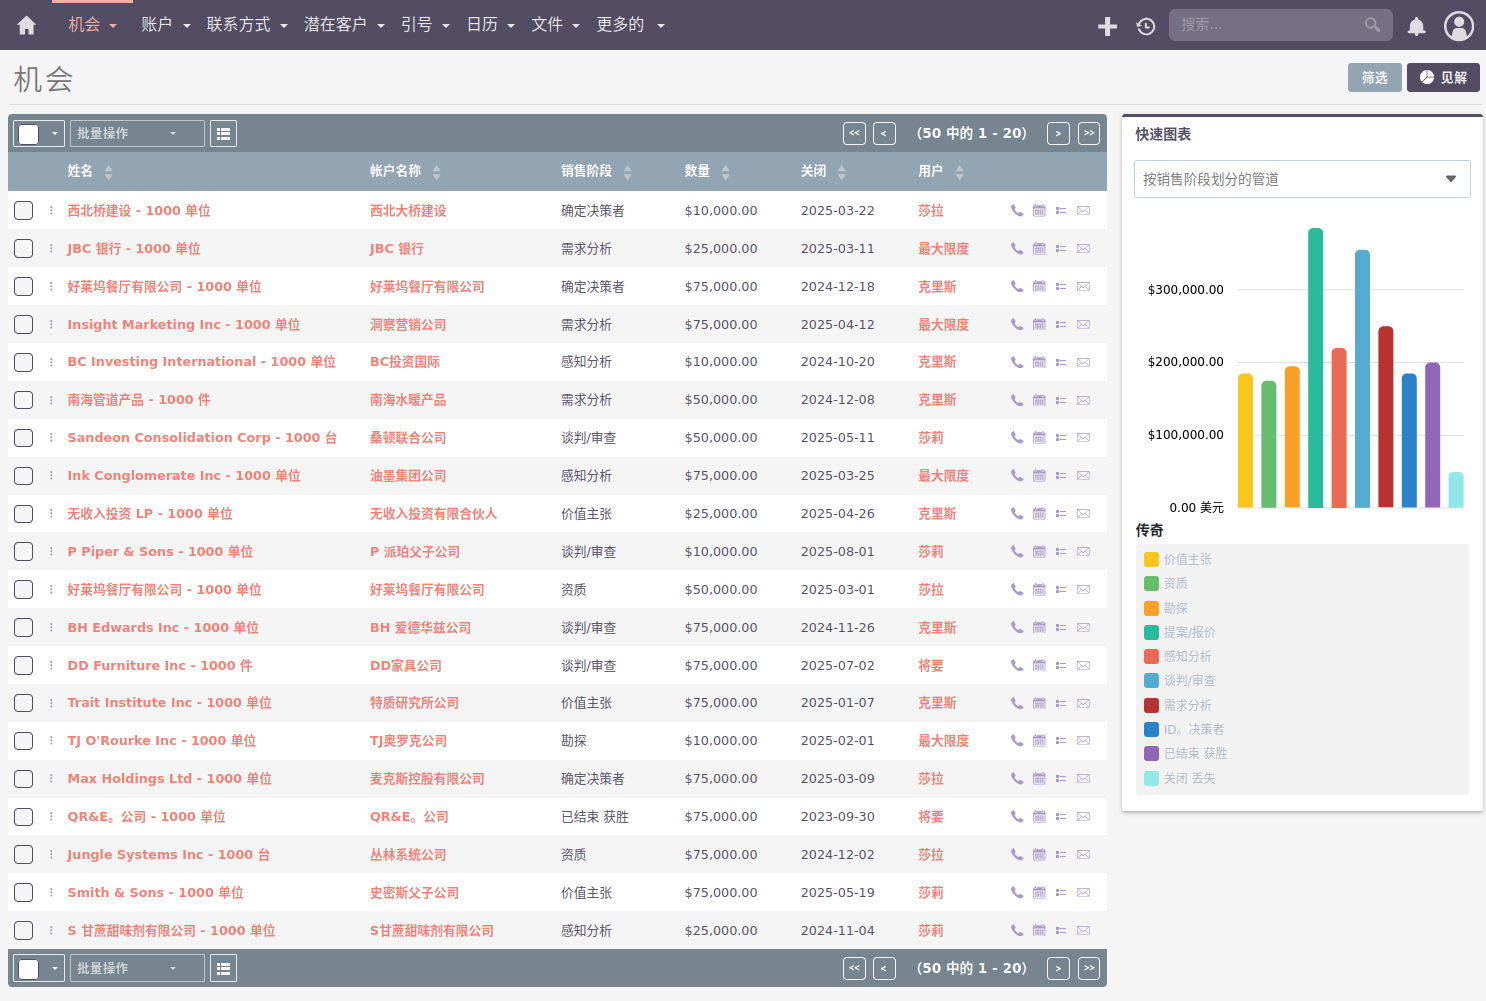1486x1001 pixels.
Task: Log a call for BH Edwards Inc row
Action: (1017, 628)
